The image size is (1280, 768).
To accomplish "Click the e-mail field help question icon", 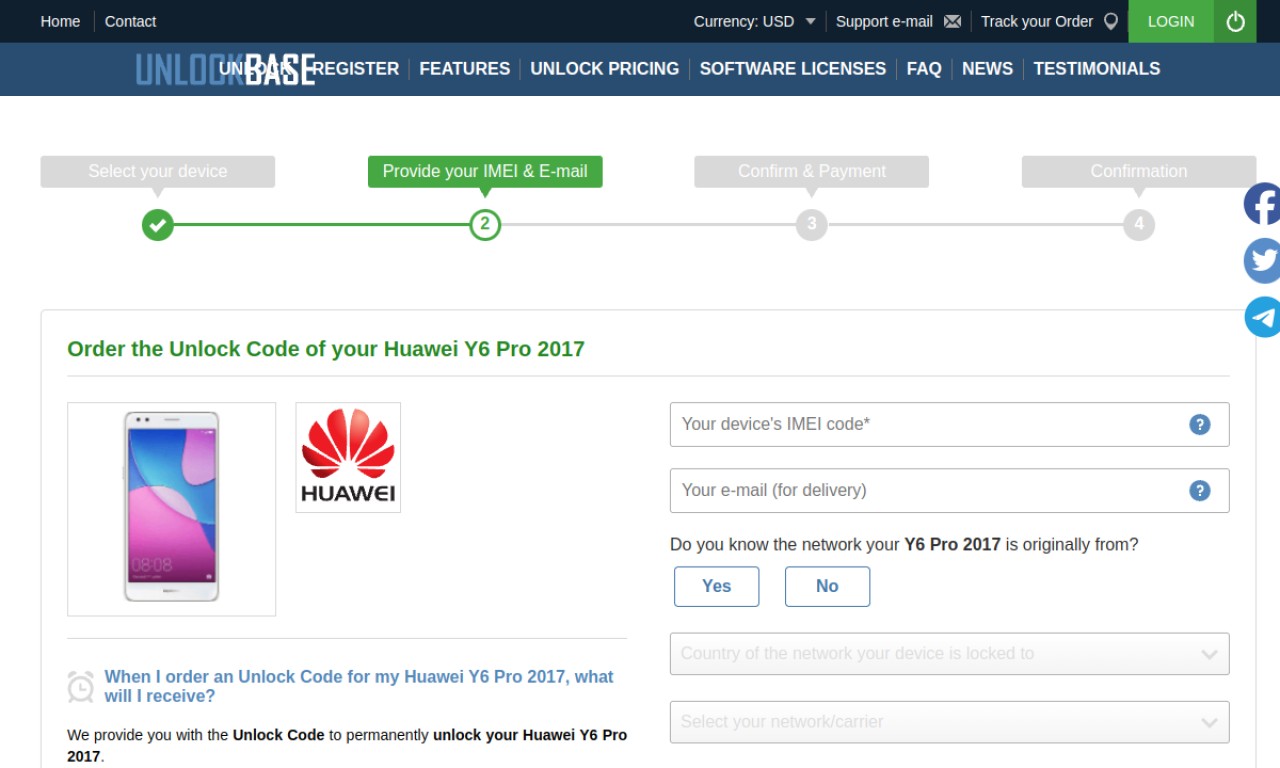I will coord(1200,491).
